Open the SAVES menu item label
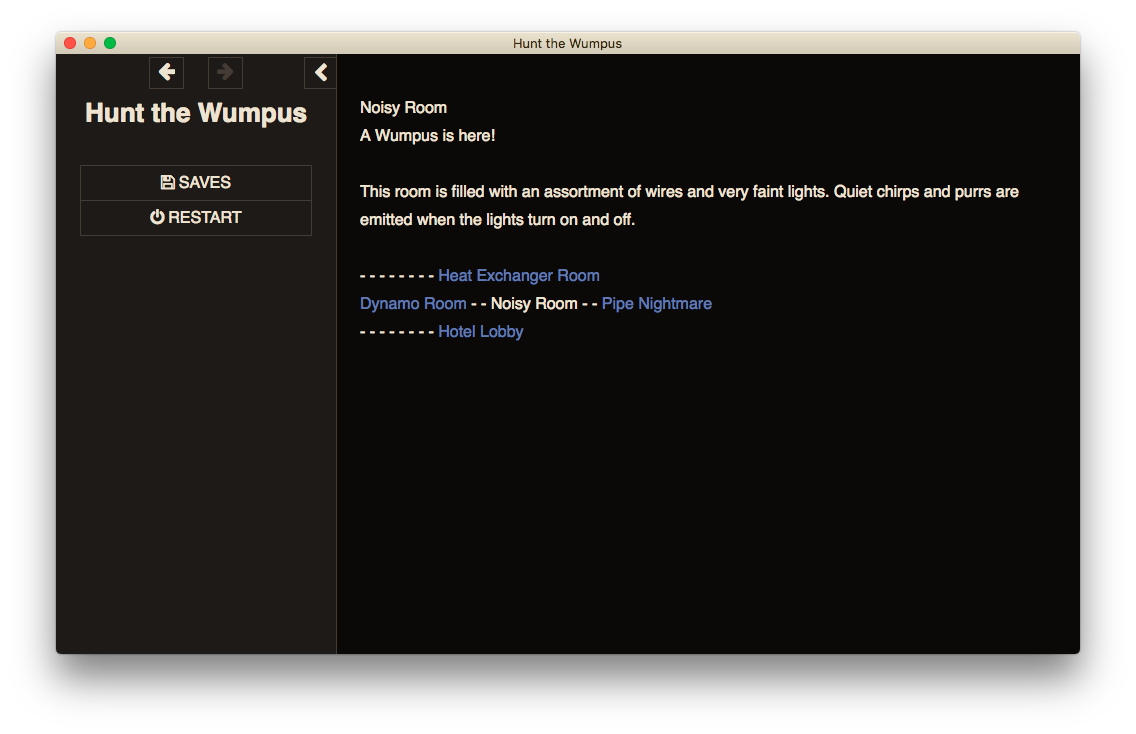Screen dimensions: 1136x734 click(205, 183)
